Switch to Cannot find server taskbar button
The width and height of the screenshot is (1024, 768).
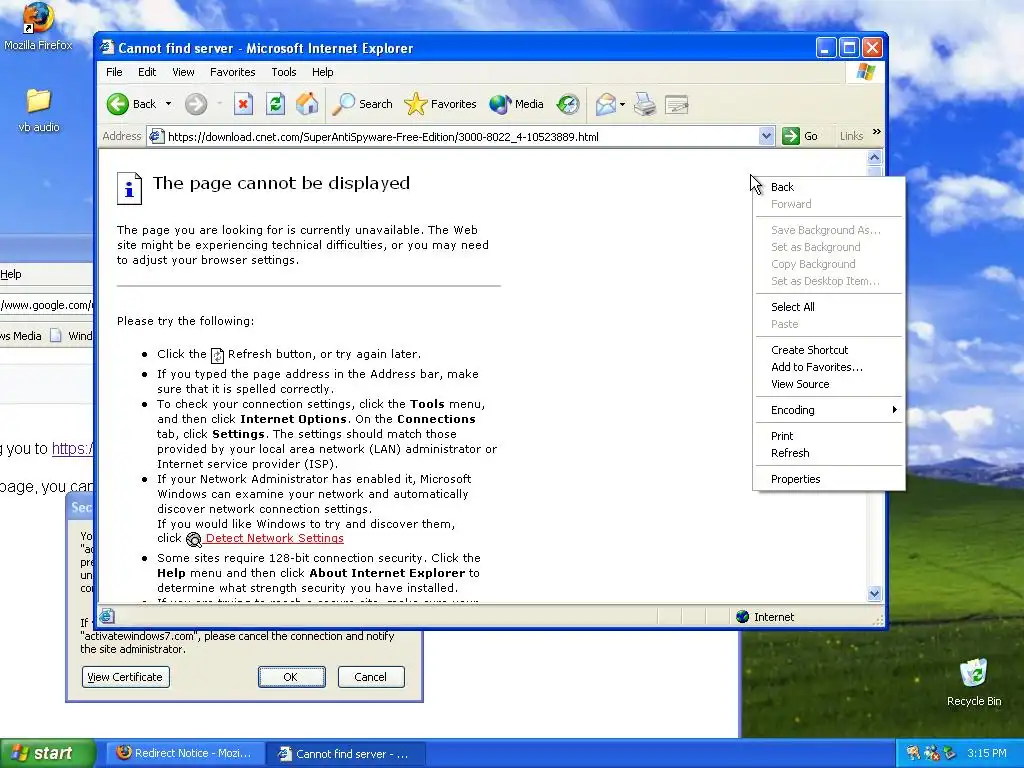click(346, 754)
